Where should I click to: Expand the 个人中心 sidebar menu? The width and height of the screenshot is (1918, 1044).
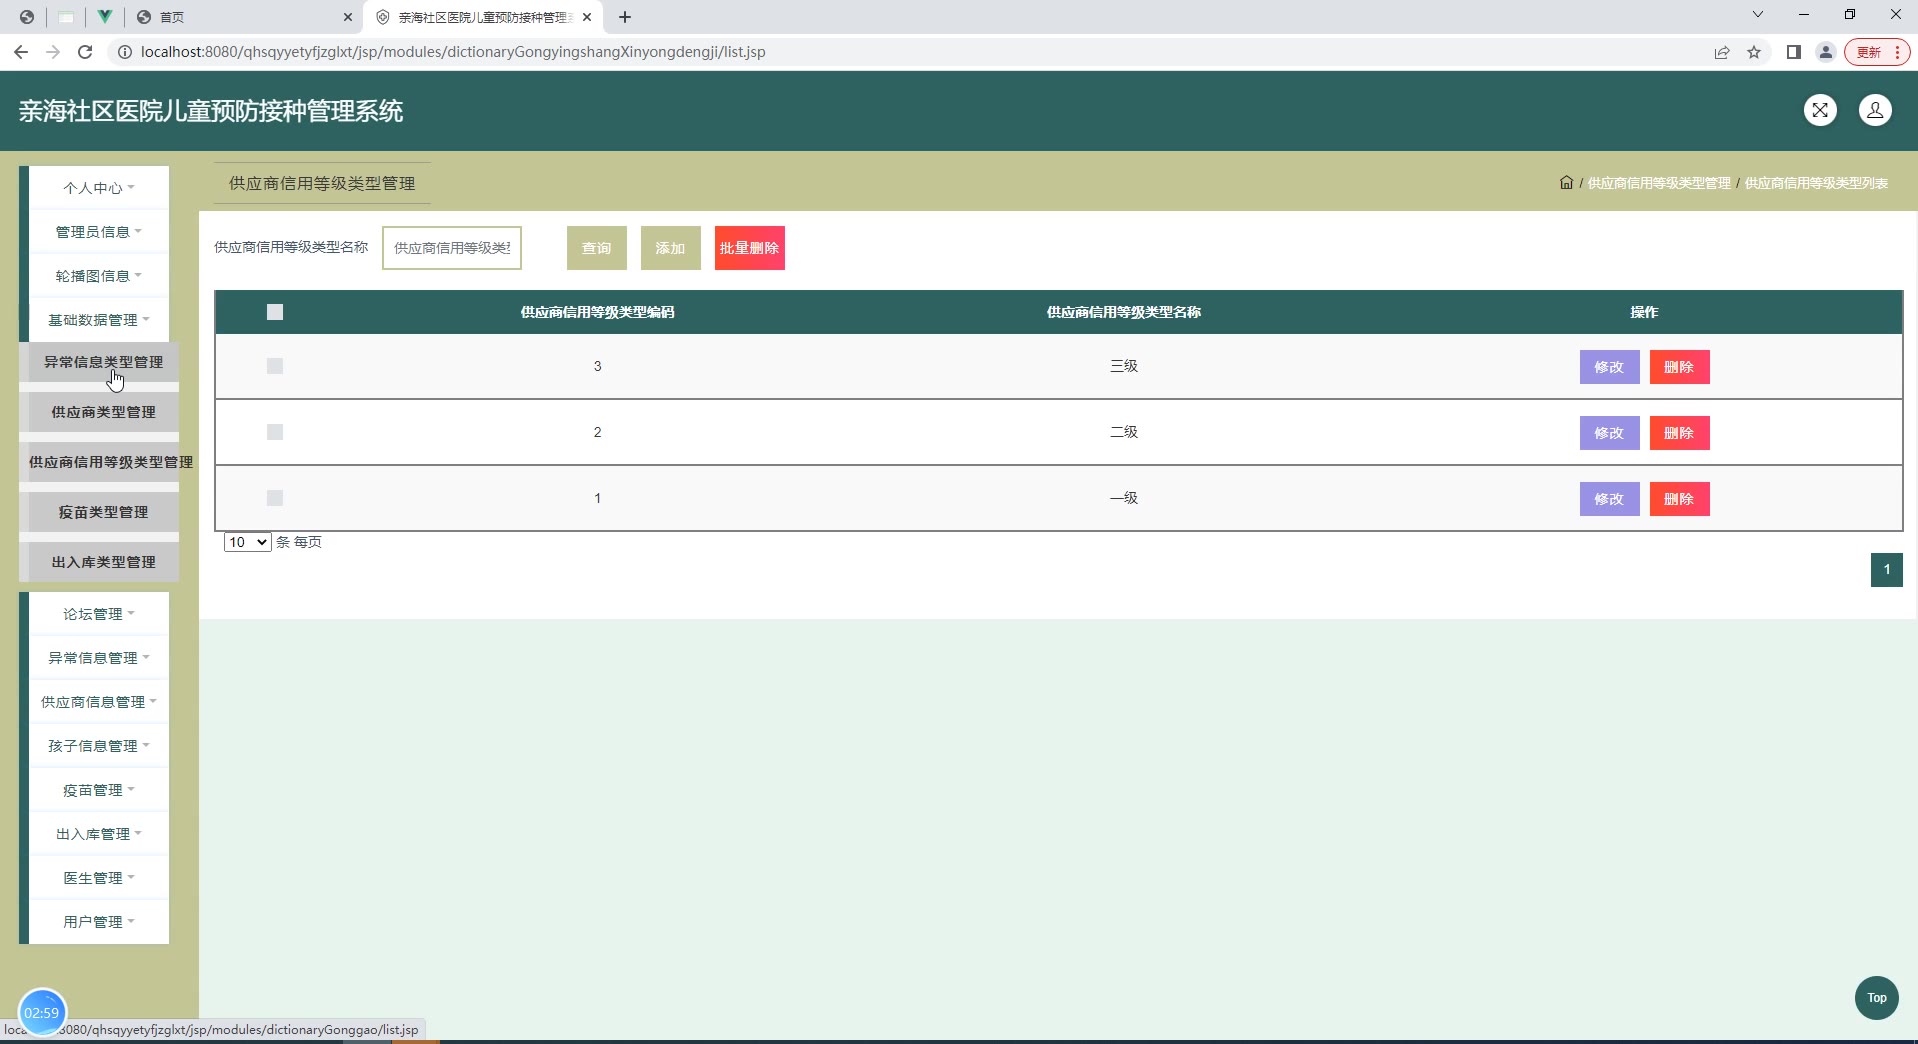(98, 188)
